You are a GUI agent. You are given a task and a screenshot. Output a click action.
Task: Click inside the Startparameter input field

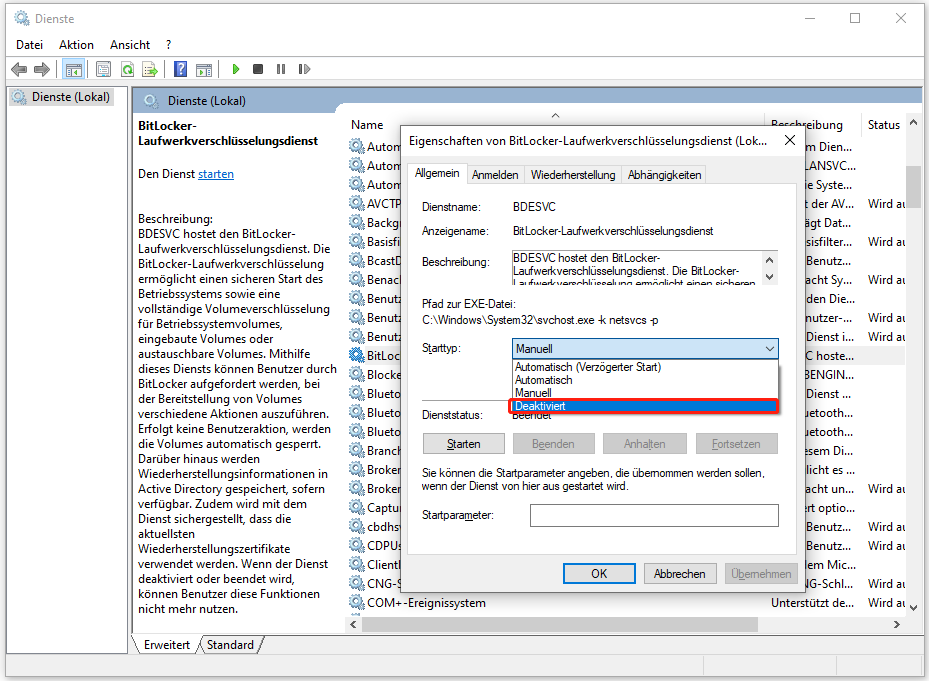pos(653,515)
